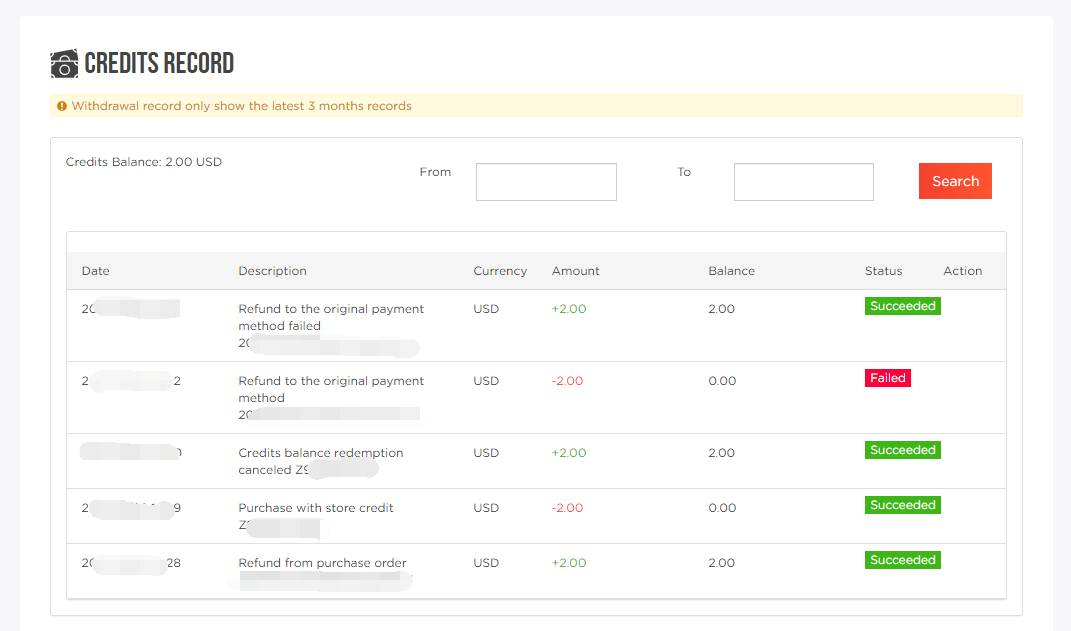The height and width of the screenshot is (631, 1071).
Task: Select the Refund from purchase order description
Action: pyautogui.click(x=322, y=563)
